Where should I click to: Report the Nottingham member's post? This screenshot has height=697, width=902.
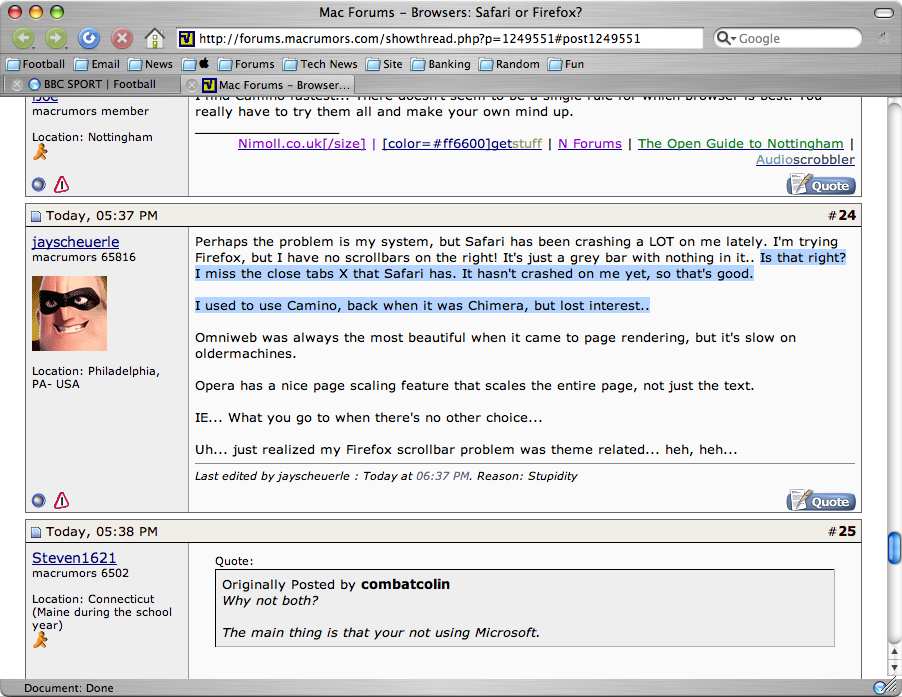tap(61, 185)
